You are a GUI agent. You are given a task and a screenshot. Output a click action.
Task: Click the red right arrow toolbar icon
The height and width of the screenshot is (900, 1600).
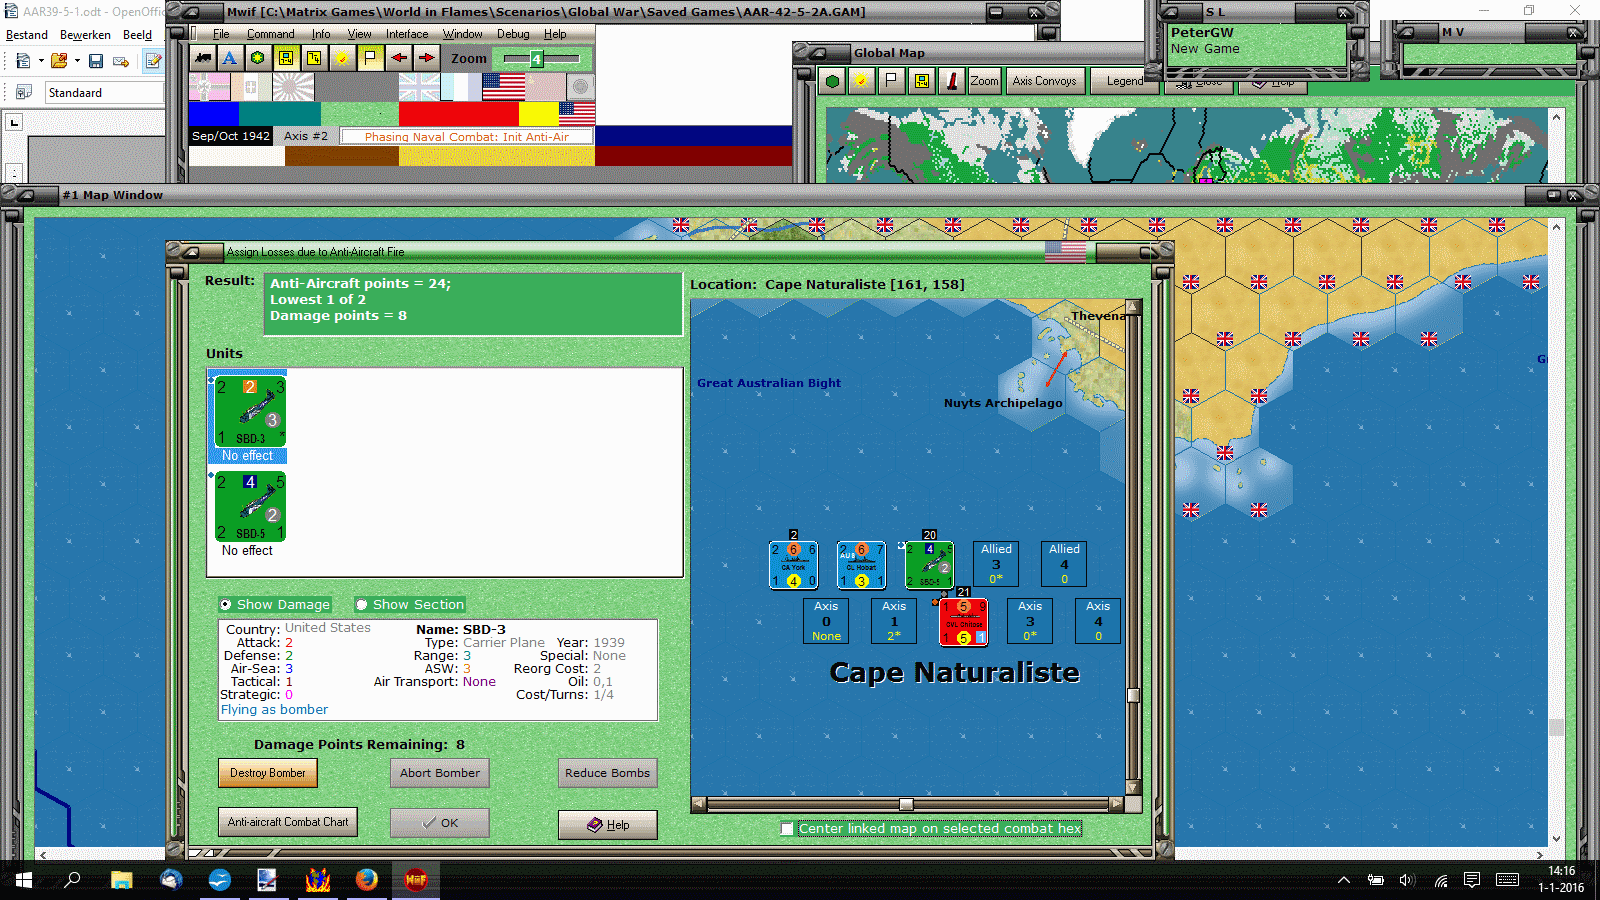coord(427,58)
